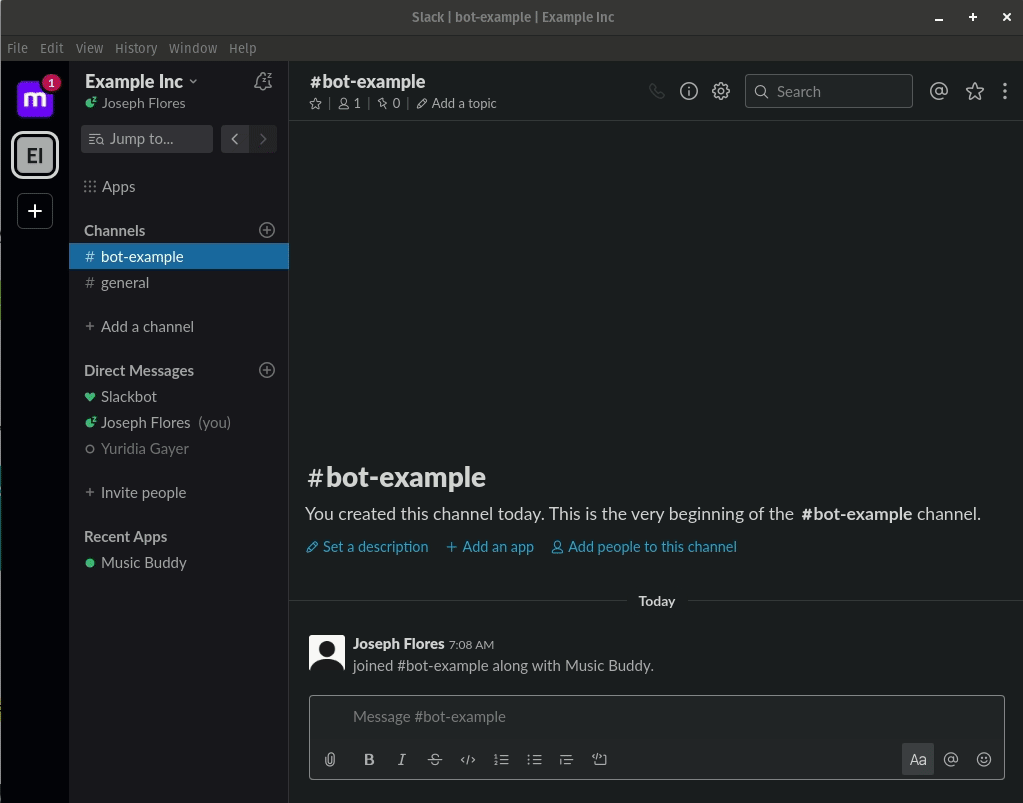Go forward in history with right chevron
This screenshot has width=1023, height=803.
tap(263, 139)
